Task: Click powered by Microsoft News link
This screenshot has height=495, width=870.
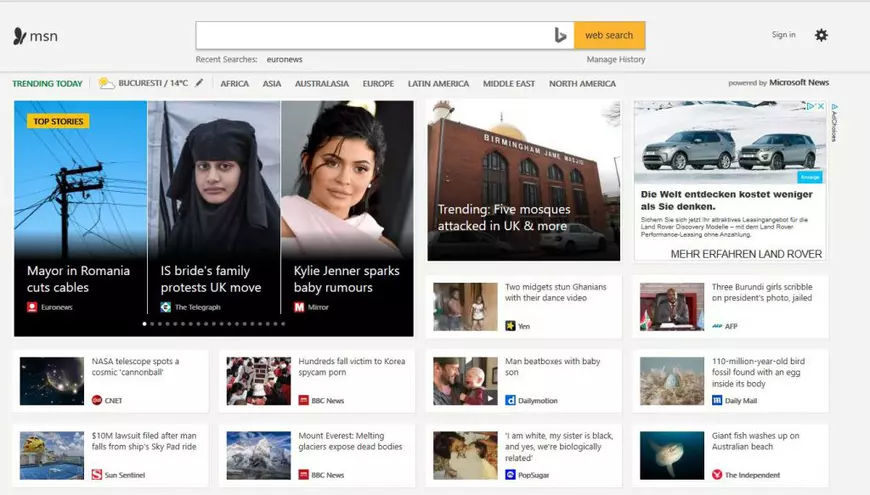Action: pos(778,82)
